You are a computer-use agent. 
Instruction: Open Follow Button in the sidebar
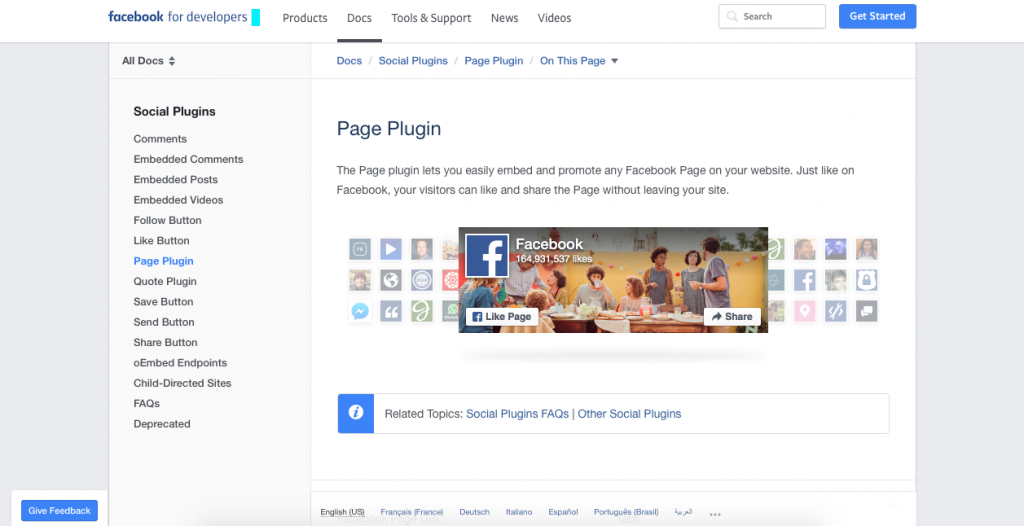[x=167, y=220]
